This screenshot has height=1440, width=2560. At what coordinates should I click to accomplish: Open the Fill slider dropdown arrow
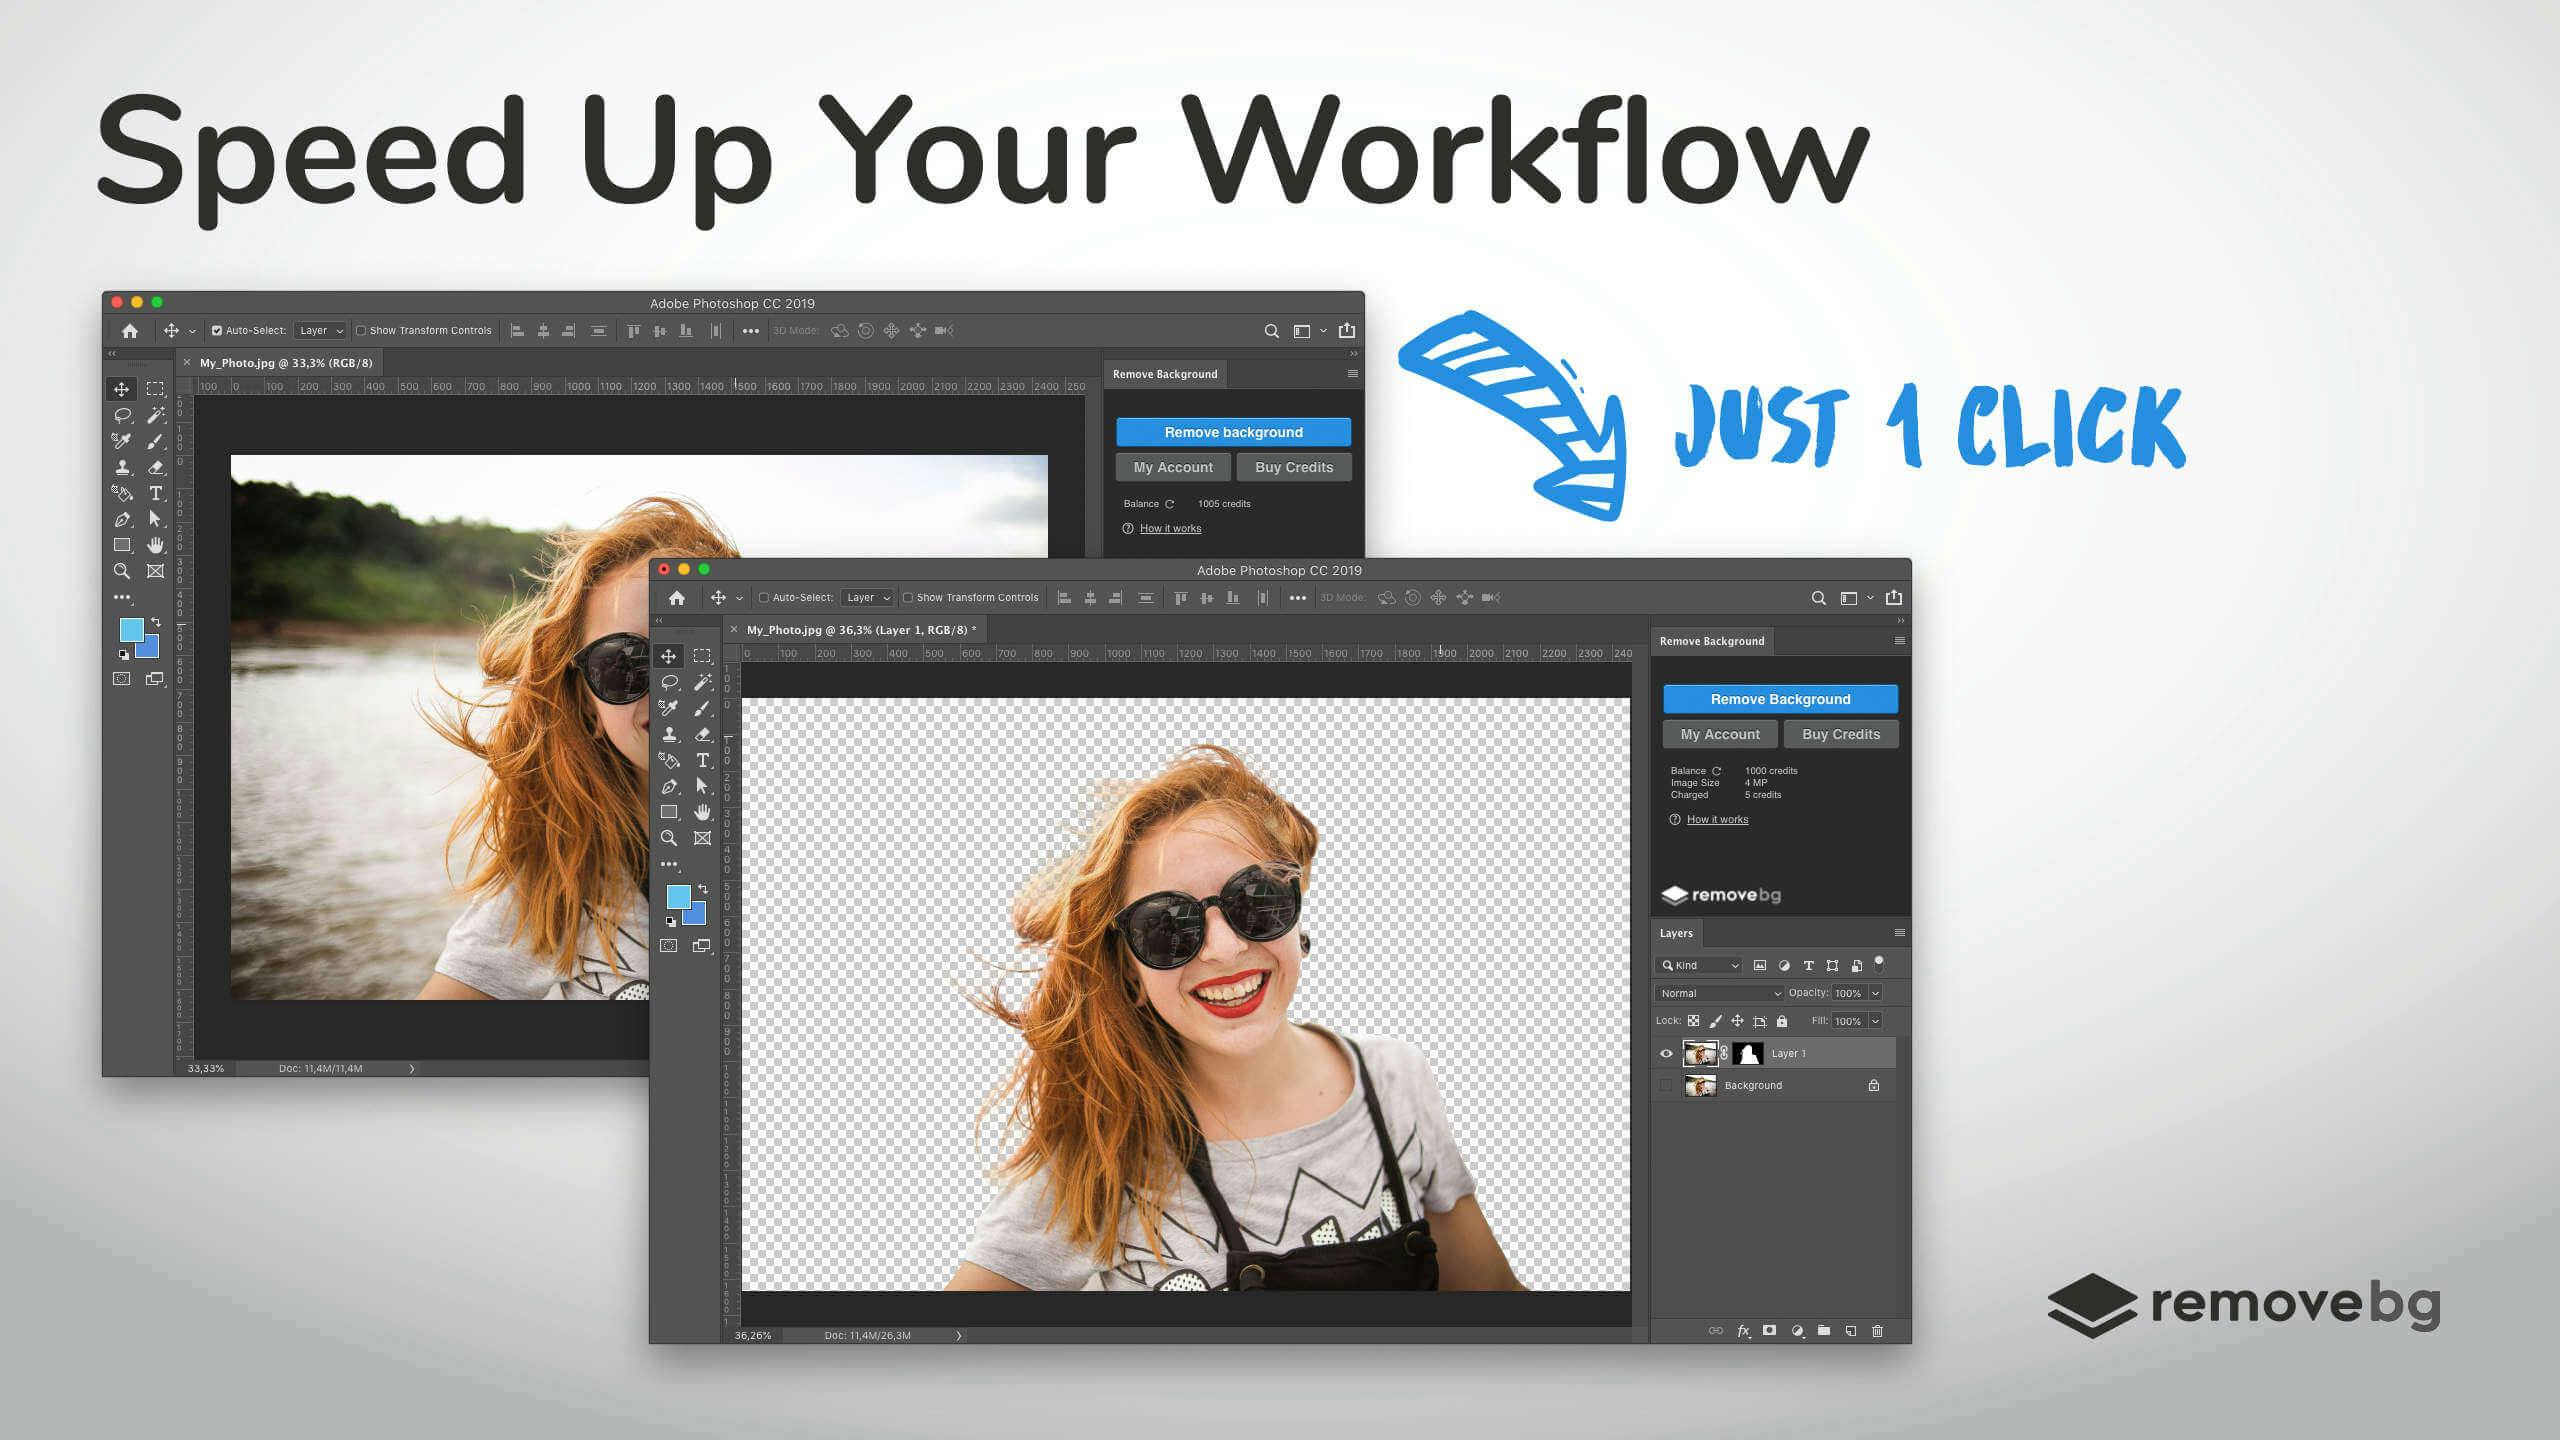point(1875,1021)
